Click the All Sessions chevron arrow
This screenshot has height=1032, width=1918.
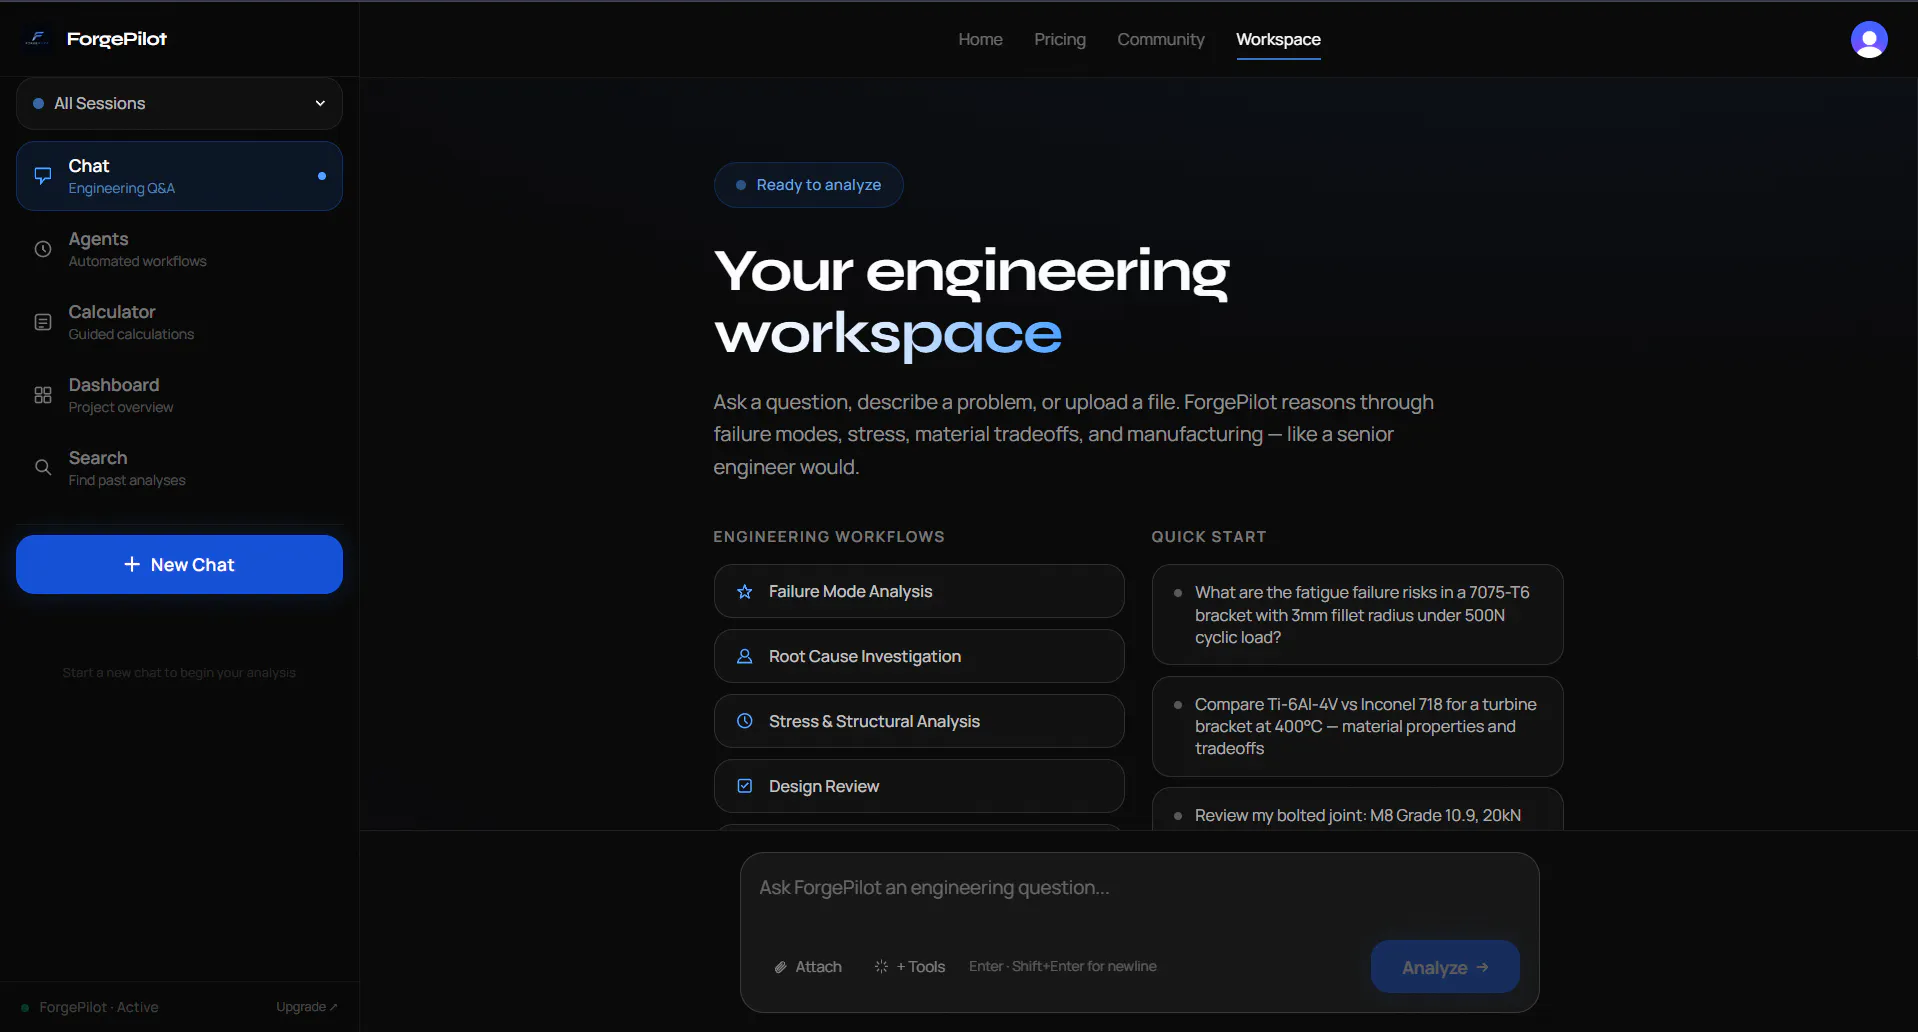coord(320,103)
